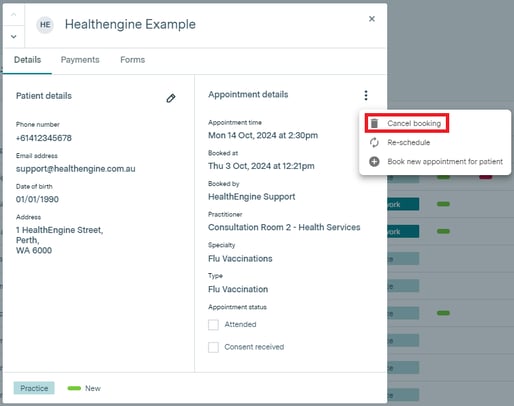Click date of birth 01/01/1990
This screenshot has height=406, width=514.
point(37,199)
